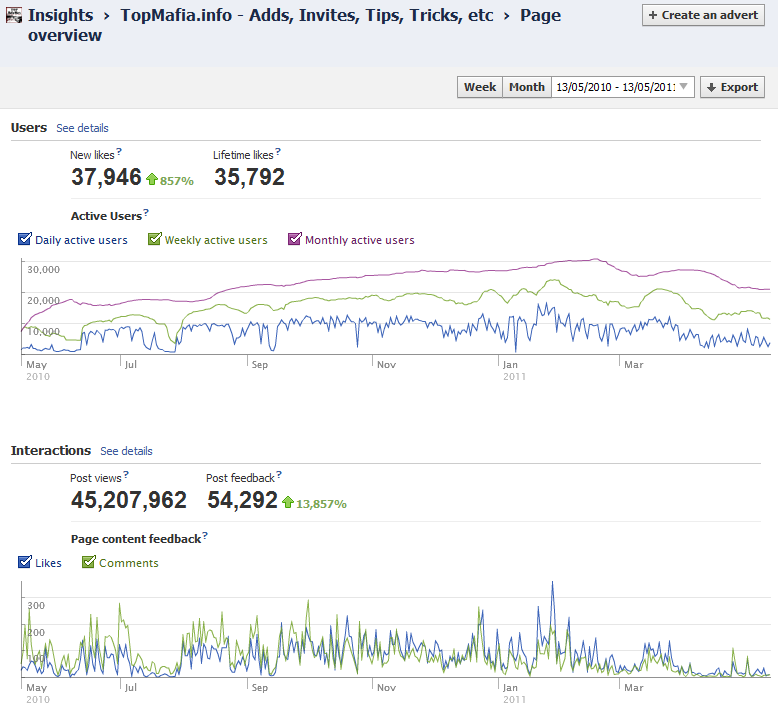Click the 13,857% increase figure
The width and height of the screenshot is (778, 705).
coord(321,504)
